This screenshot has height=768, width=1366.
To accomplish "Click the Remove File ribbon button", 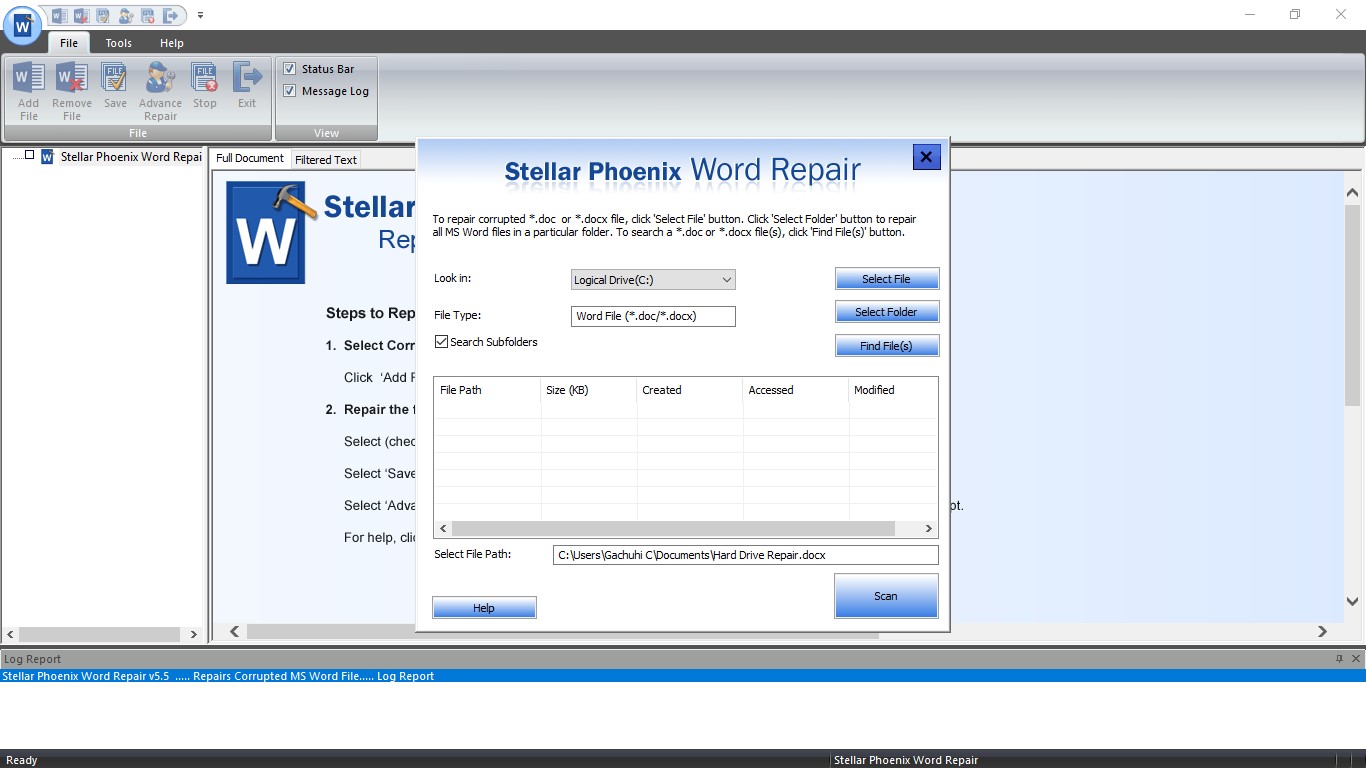I will pyautogui.click(x=72, y=91).
